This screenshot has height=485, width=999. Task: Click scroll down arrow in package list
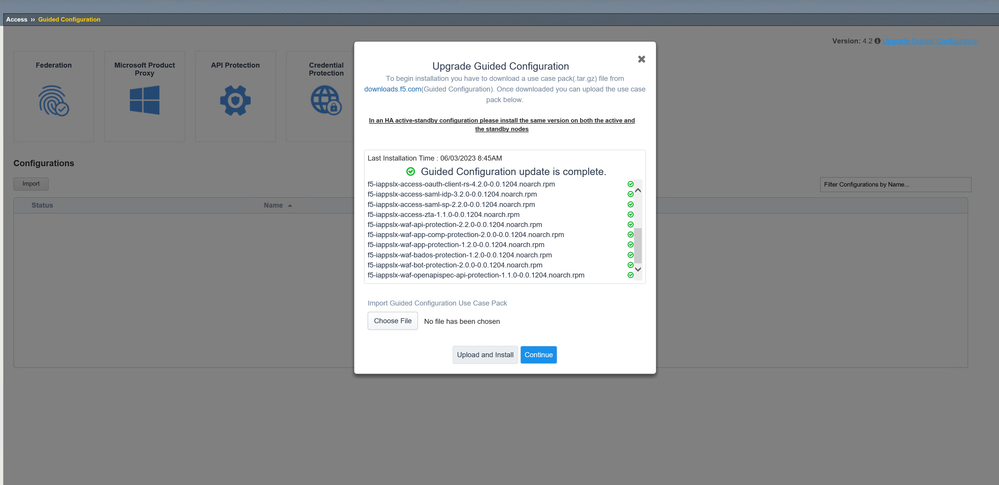[x=638, y=269]
